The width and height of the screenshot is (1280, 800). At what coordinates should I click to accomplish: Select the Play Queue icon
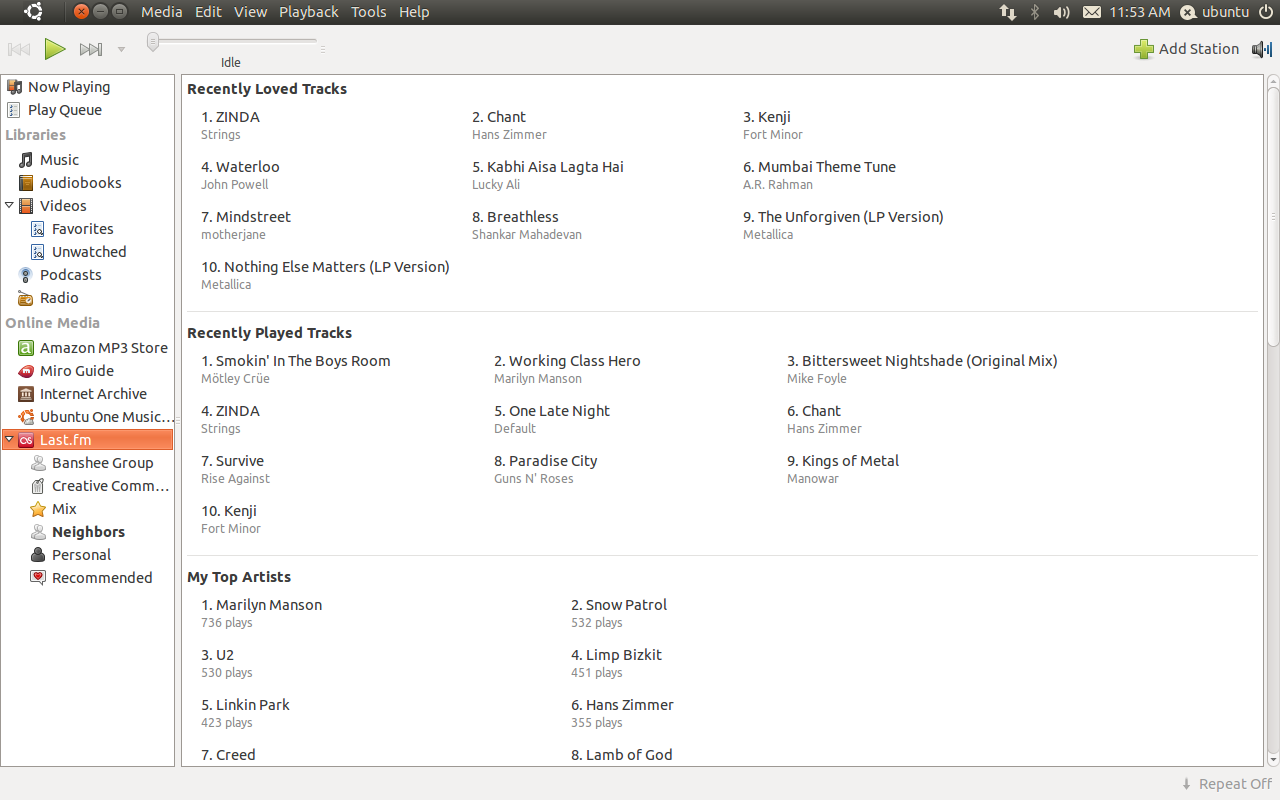(x=14, y=110)
